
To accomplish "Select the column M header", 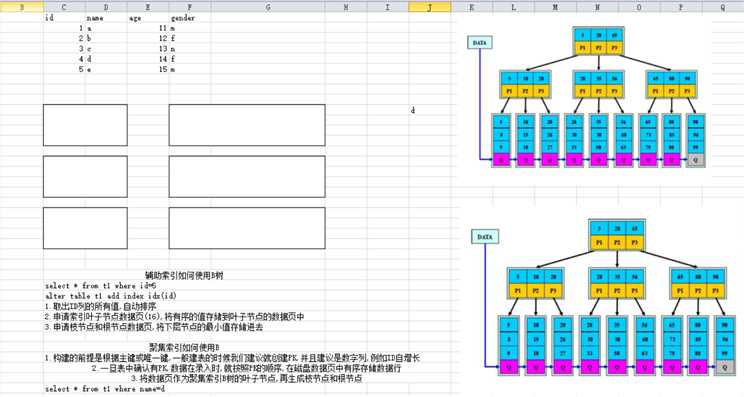I will [555, 7].
